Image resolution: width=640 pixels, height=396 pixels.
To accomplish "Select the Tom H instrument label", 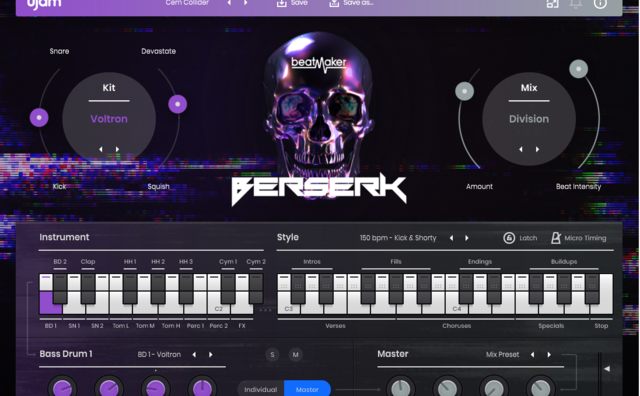I will (171, 325).
